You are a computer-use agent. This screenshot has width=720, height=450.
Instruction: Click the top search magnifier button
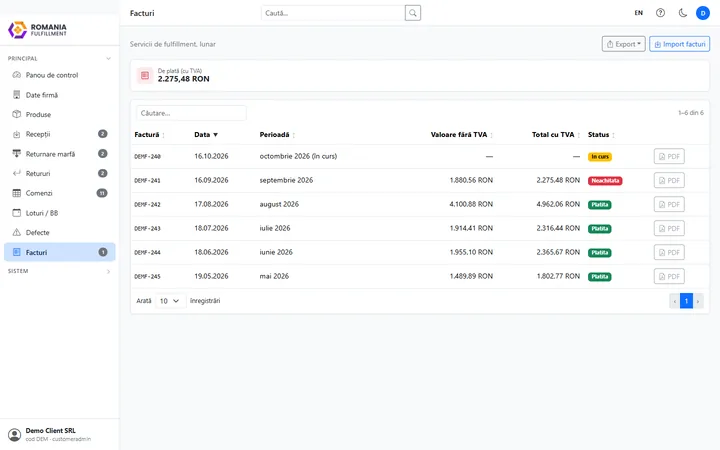coord(413,13)
